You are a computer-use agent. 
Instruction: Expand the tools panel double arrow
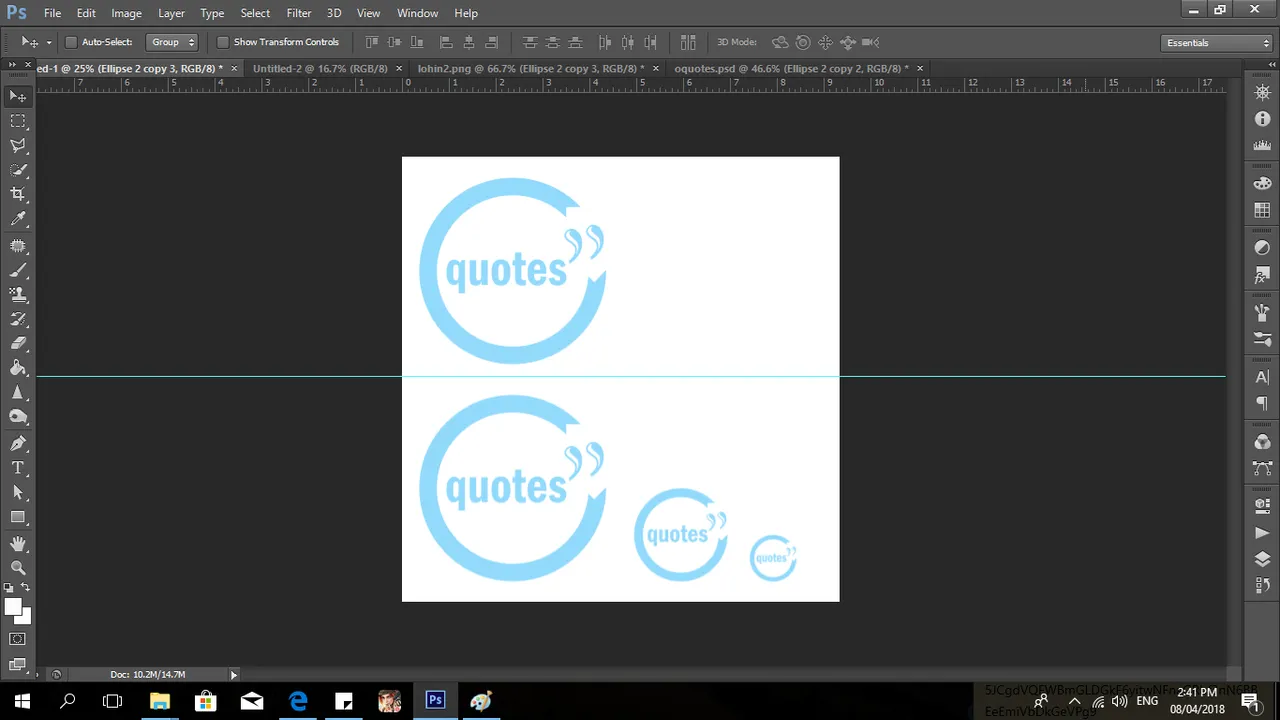point(12,64)
